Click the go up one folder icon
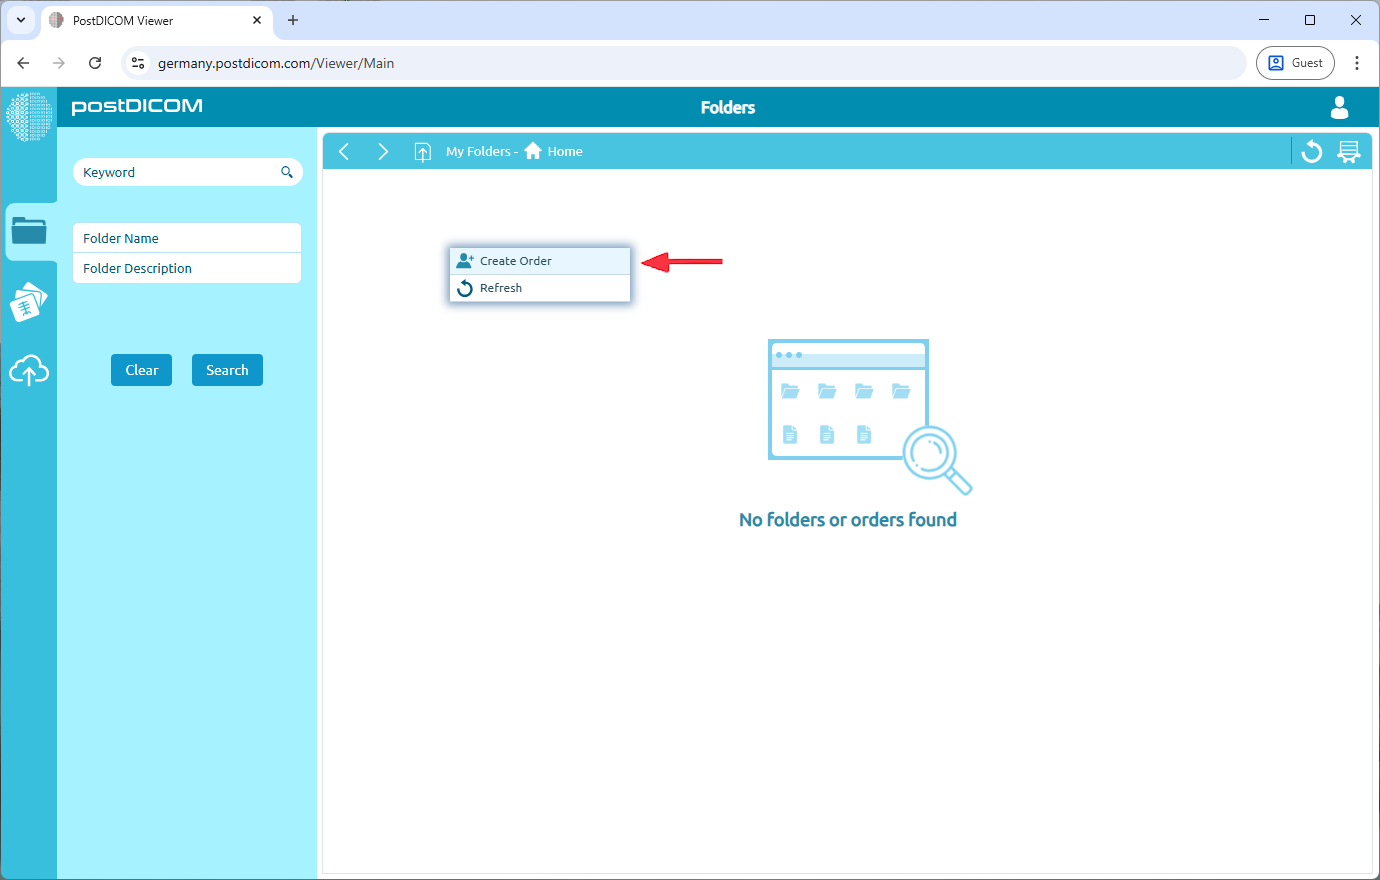This screenshot has height=880, width=1380. (423, 152)
